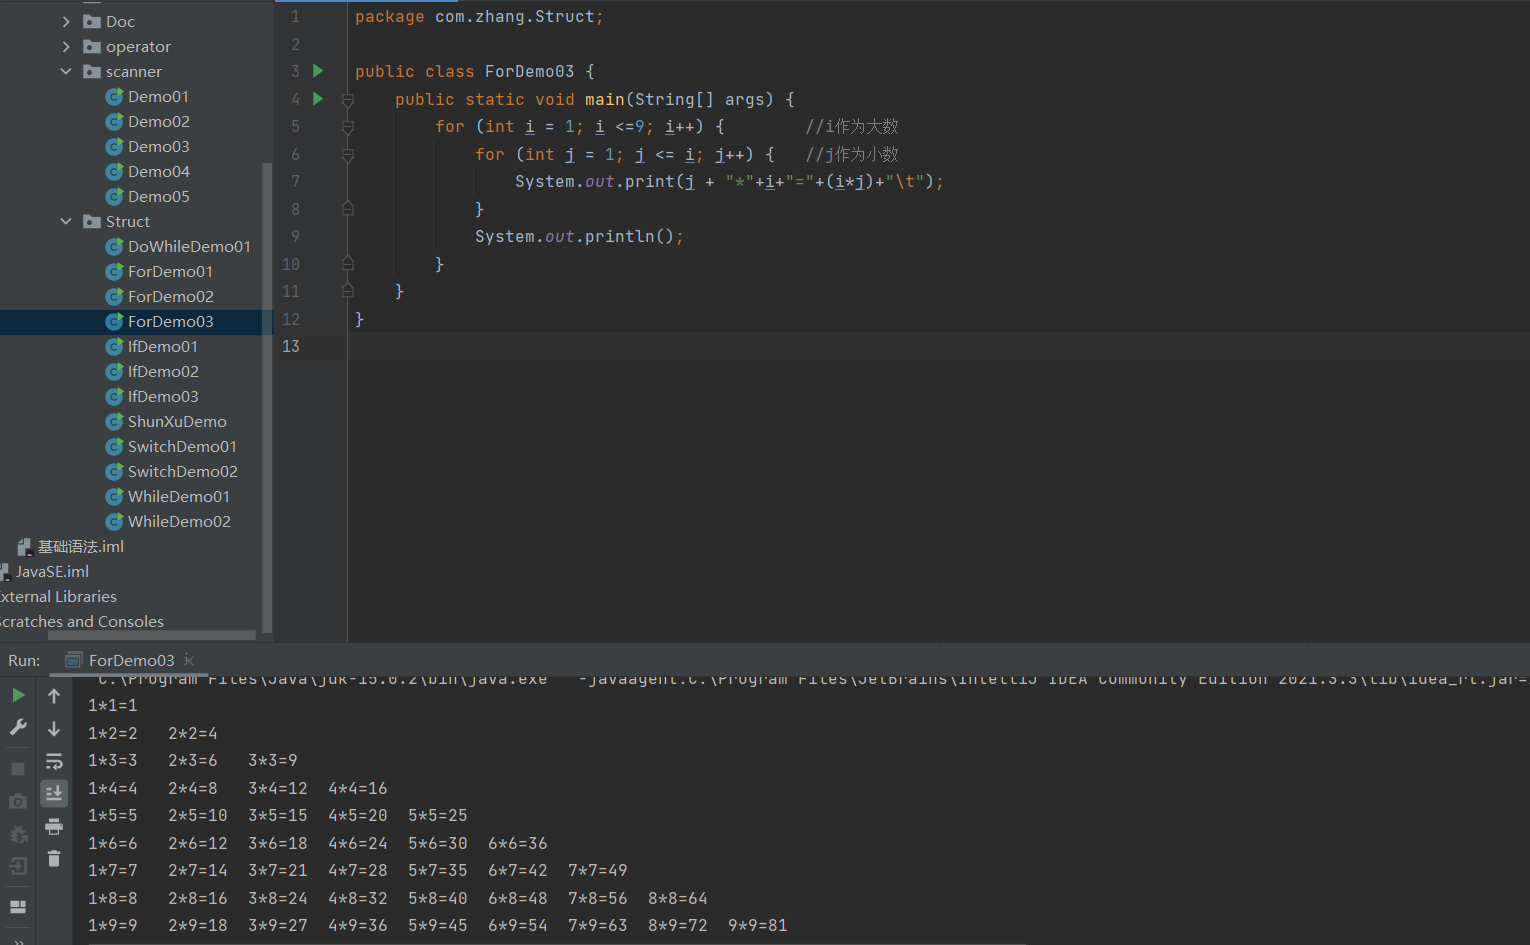The image size is (1530, 945).
Task: Click the Down arrow in Run console toolbar
Action: point(54,728)
